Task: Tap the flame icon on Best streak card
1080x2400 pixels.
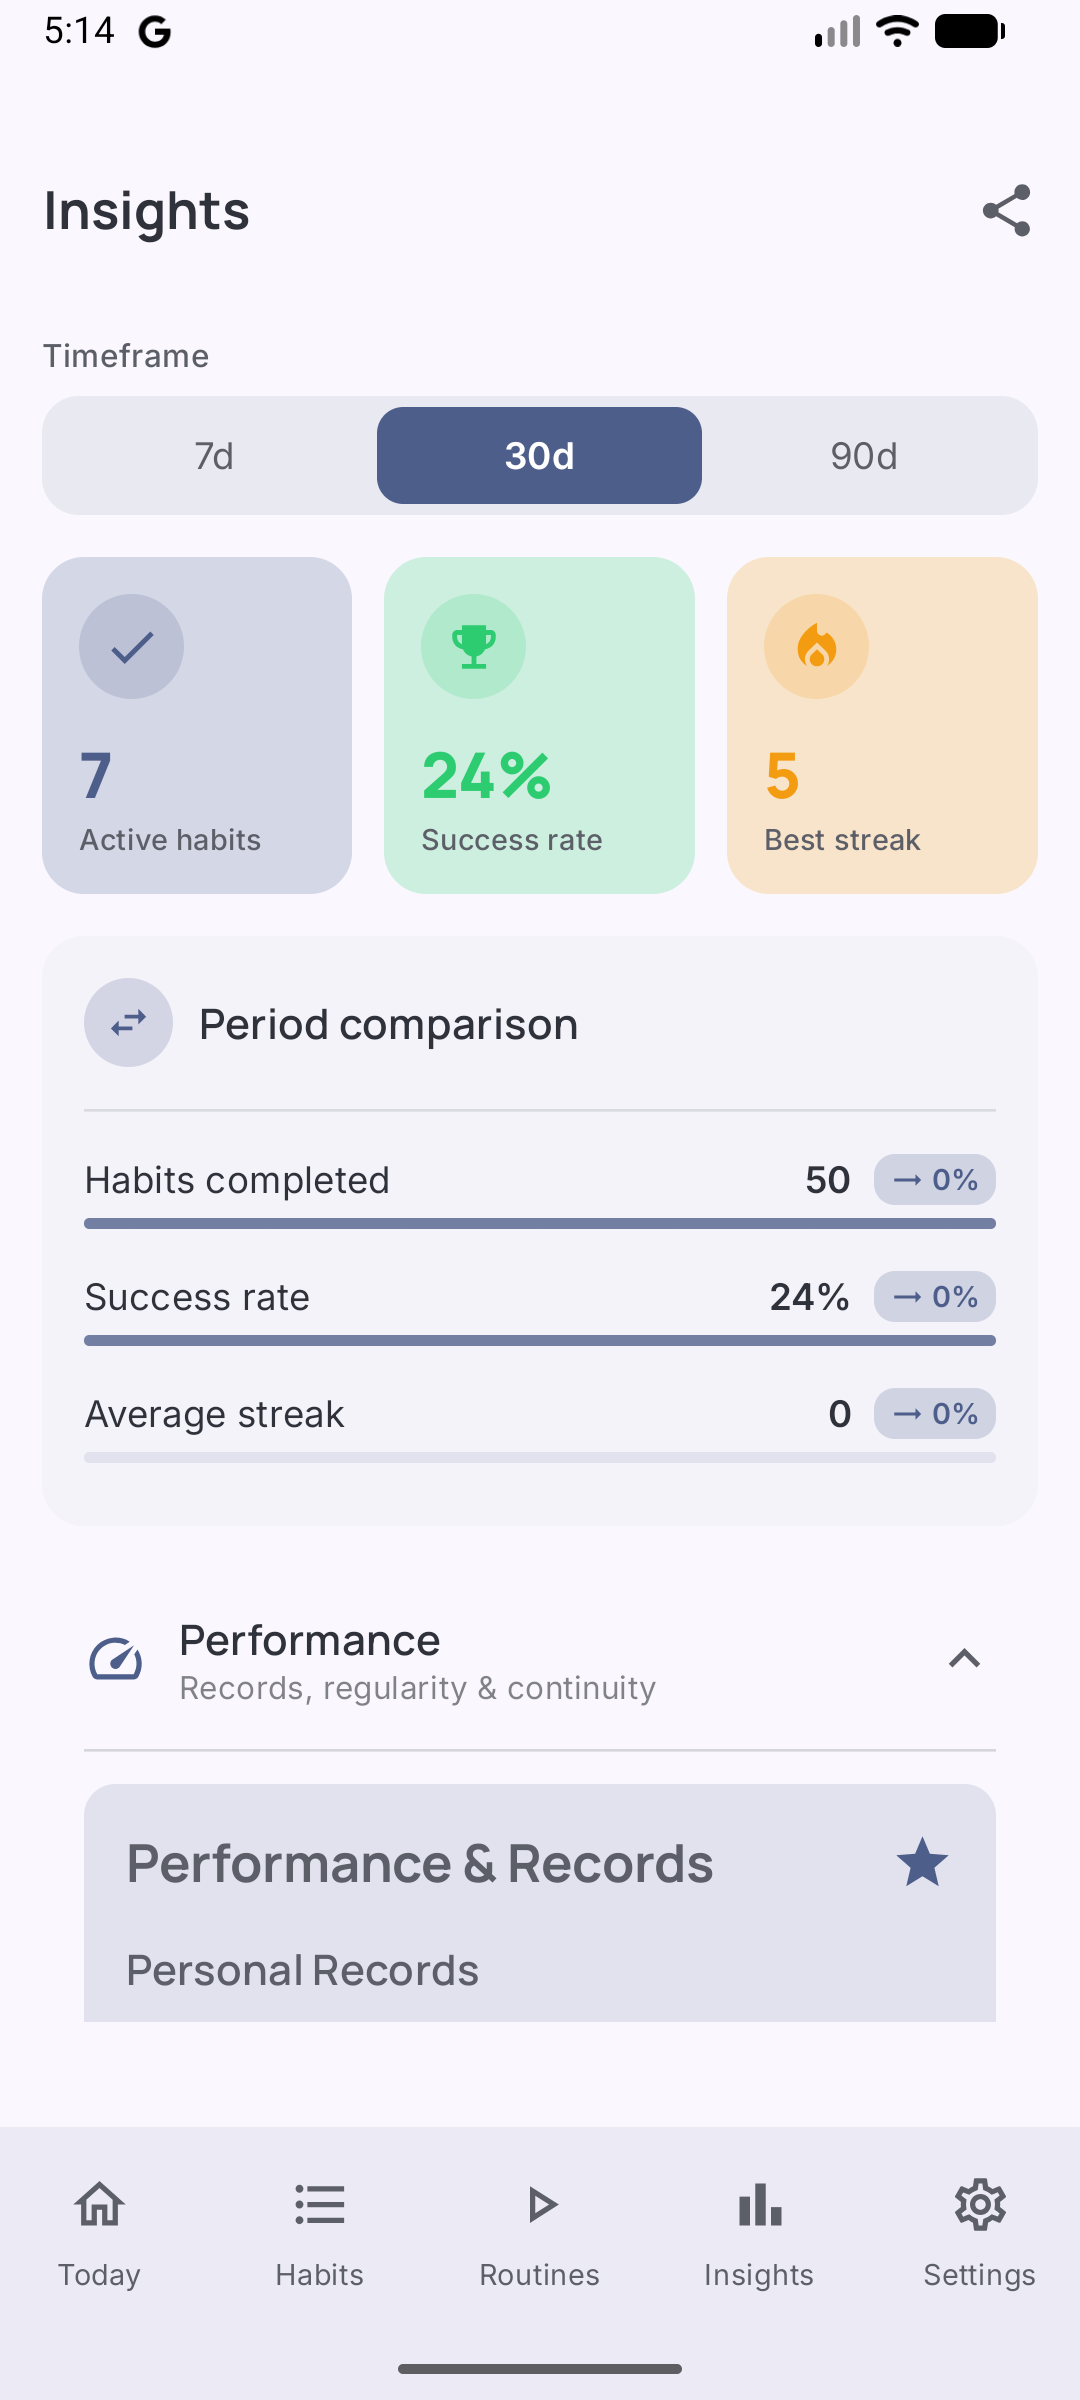Action: click(816, 647)
